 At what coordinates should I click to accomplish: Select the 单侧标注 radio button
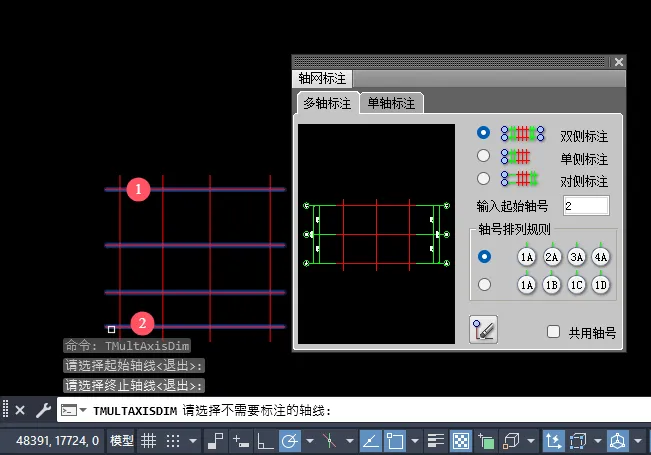483,156
